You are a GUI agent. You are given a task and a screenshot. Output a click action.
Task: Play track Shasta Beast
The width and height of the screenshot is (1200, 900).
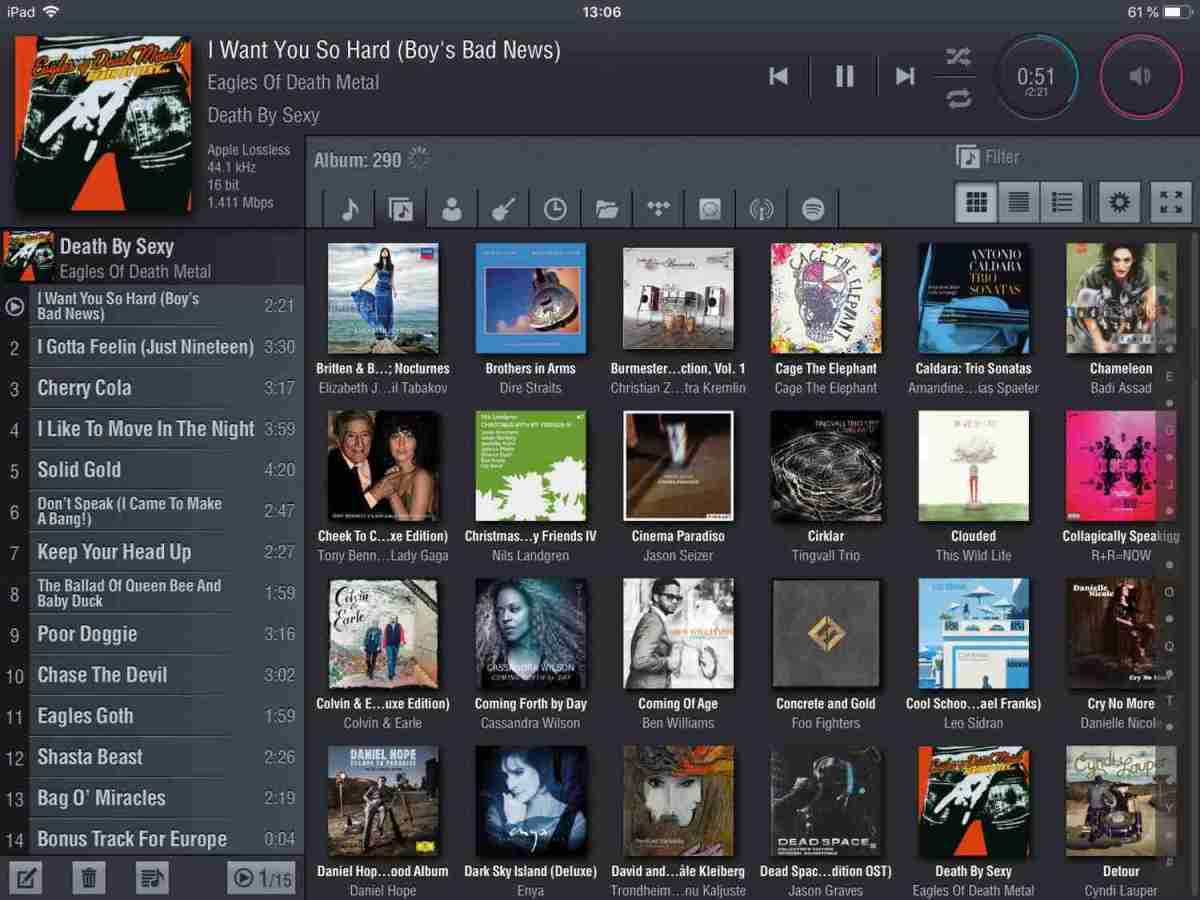coord(152,757)
